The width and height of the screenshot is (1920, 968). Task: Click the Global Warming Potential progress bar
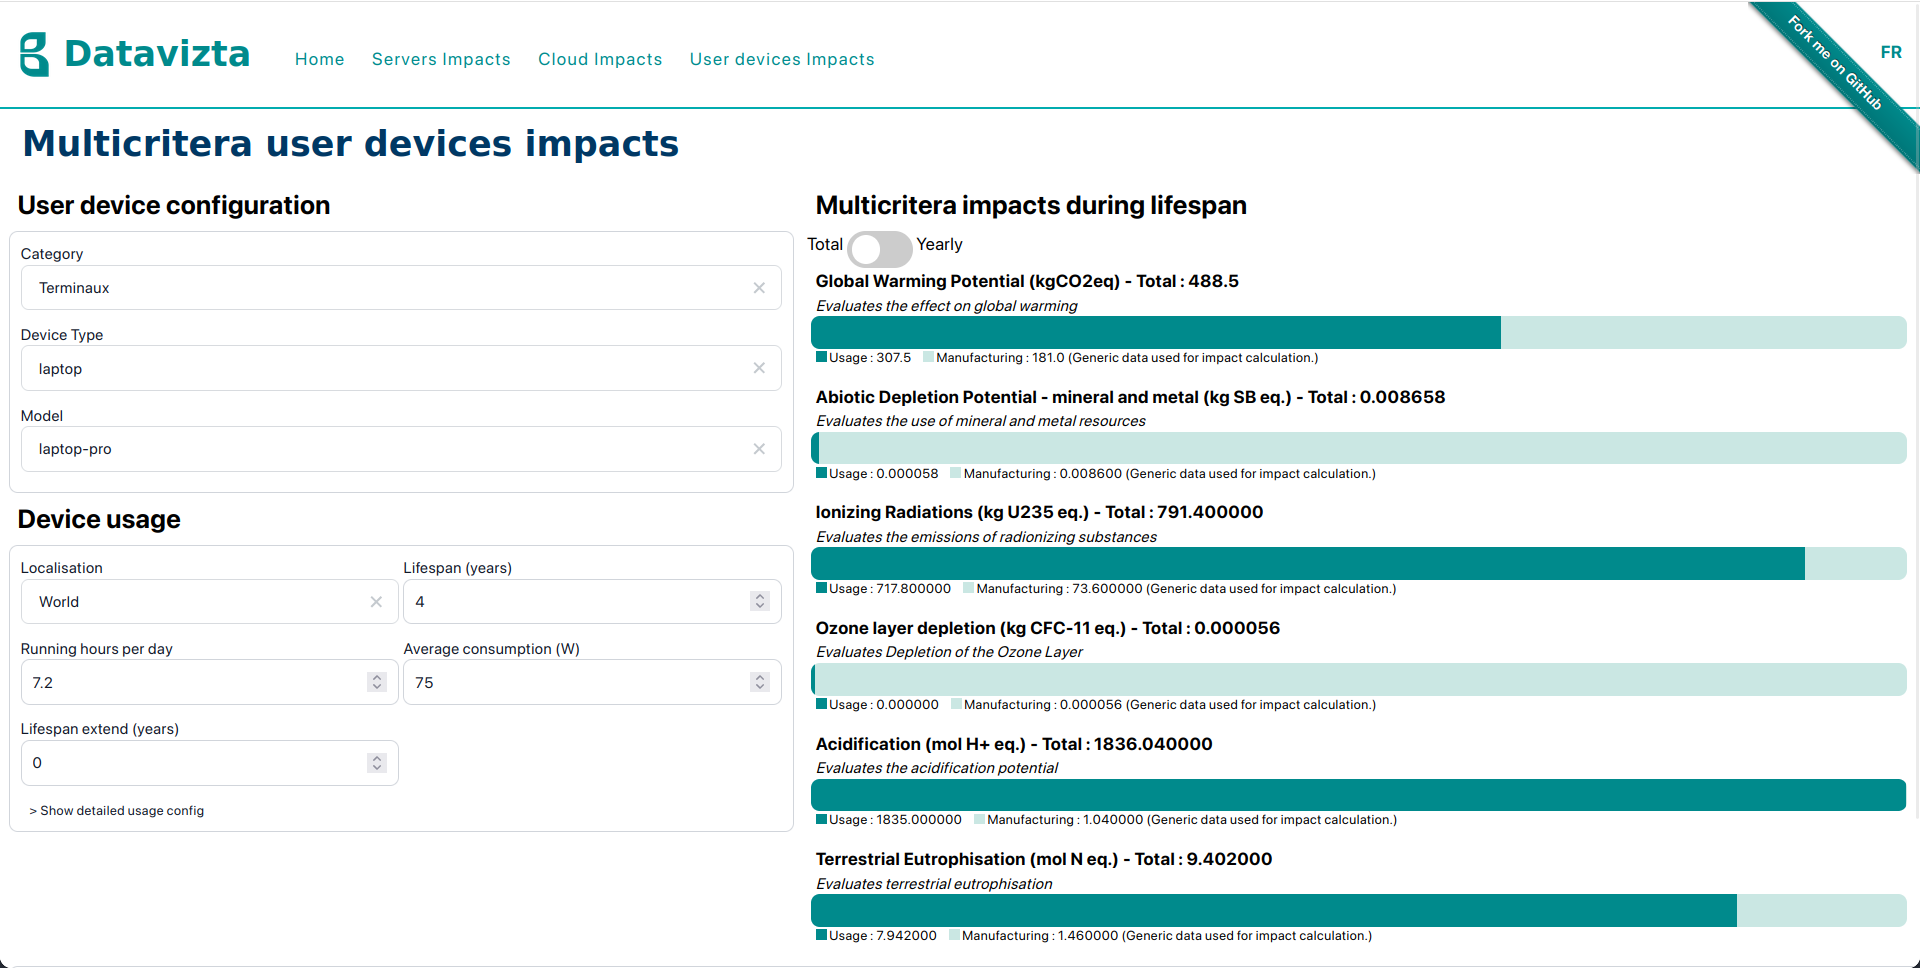pos(1359,333)
